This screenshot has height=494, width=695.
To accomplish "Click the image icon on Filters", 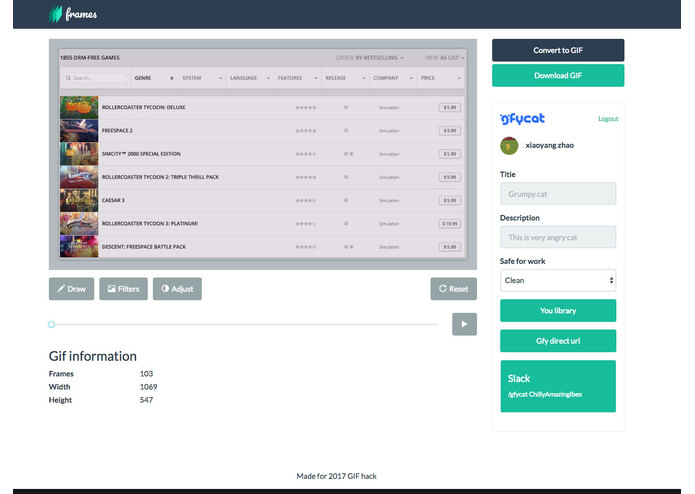I will 112,288.
